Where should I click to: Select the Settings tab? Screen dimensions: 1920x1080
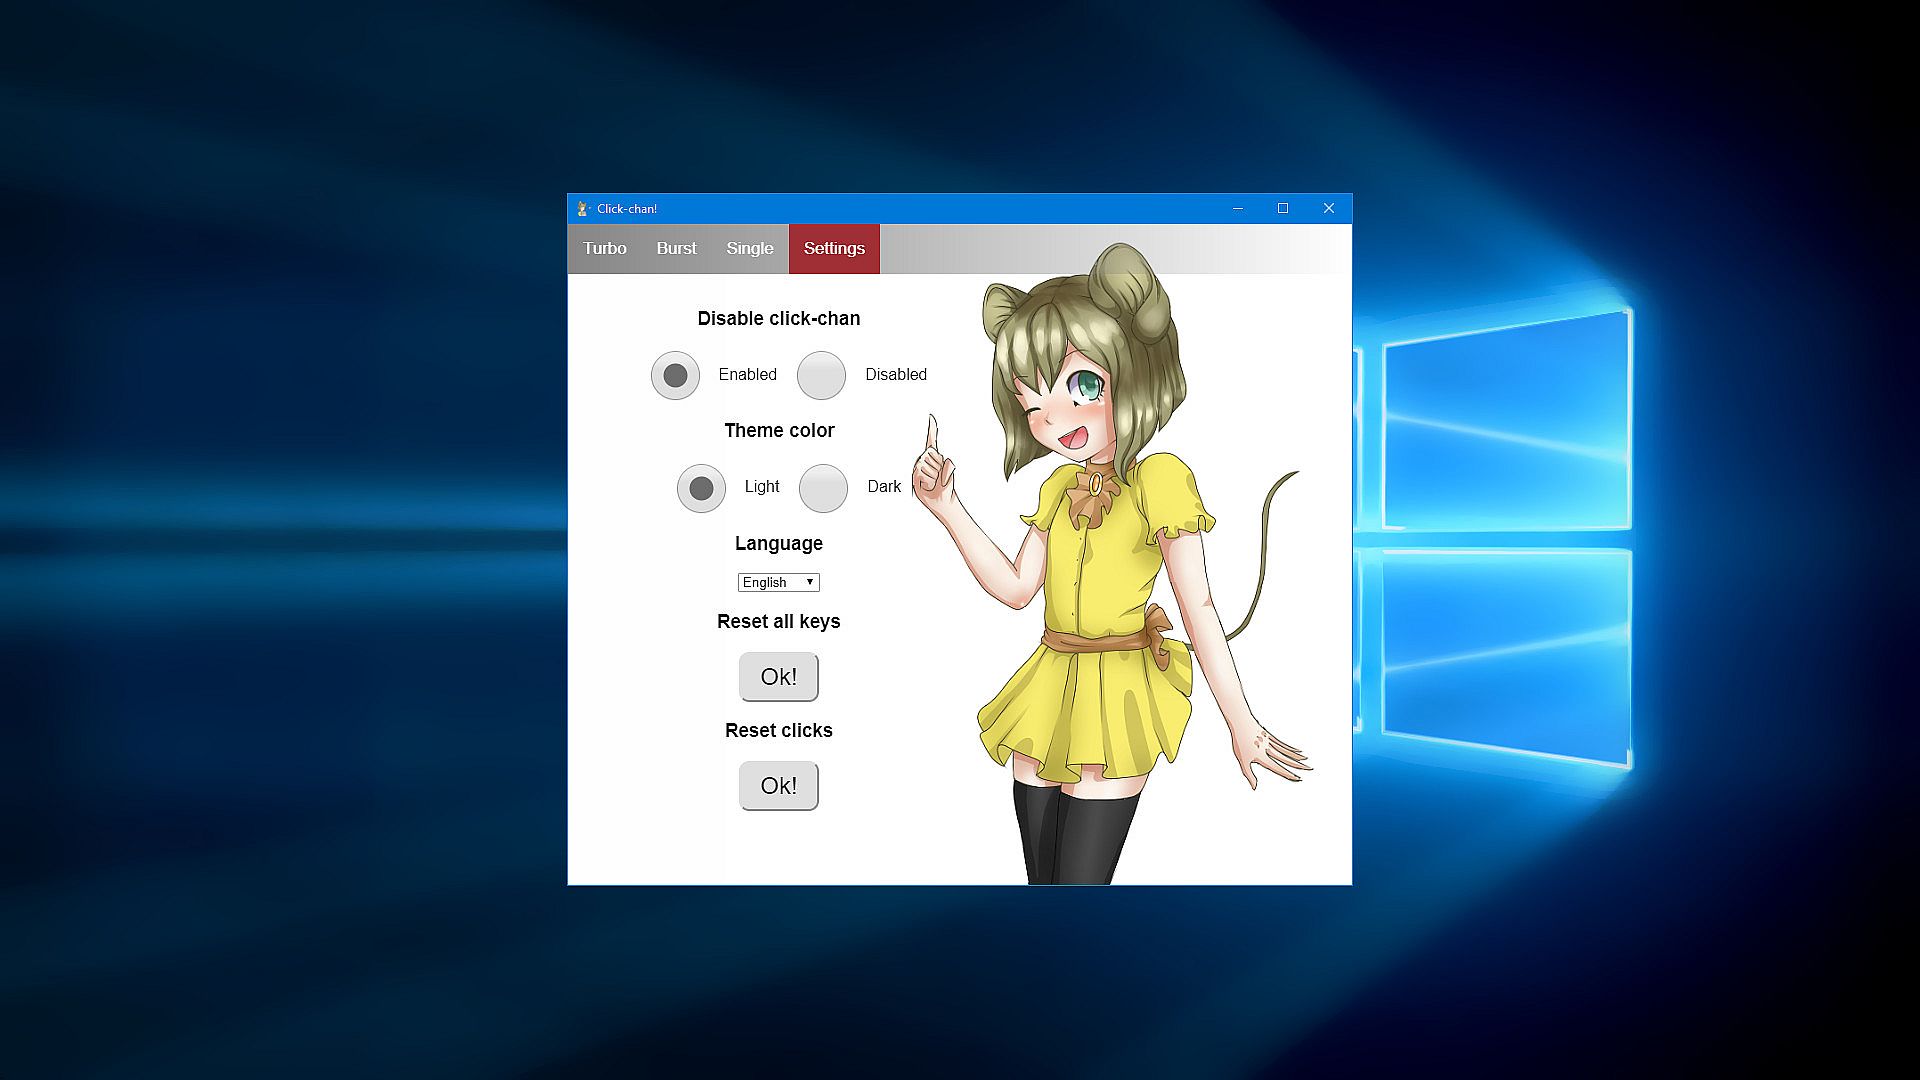click(834, 249)
